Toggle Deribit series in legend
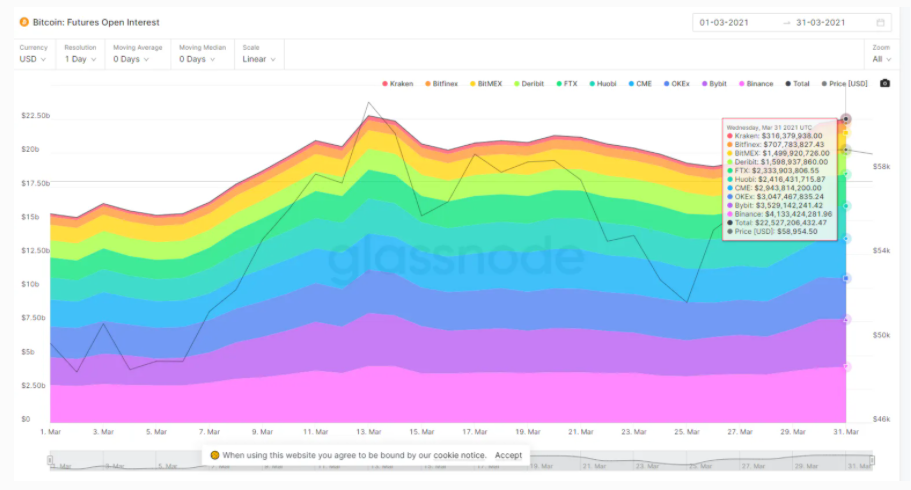The height and width of the screenshot is (490, 911). coord(529,84)
